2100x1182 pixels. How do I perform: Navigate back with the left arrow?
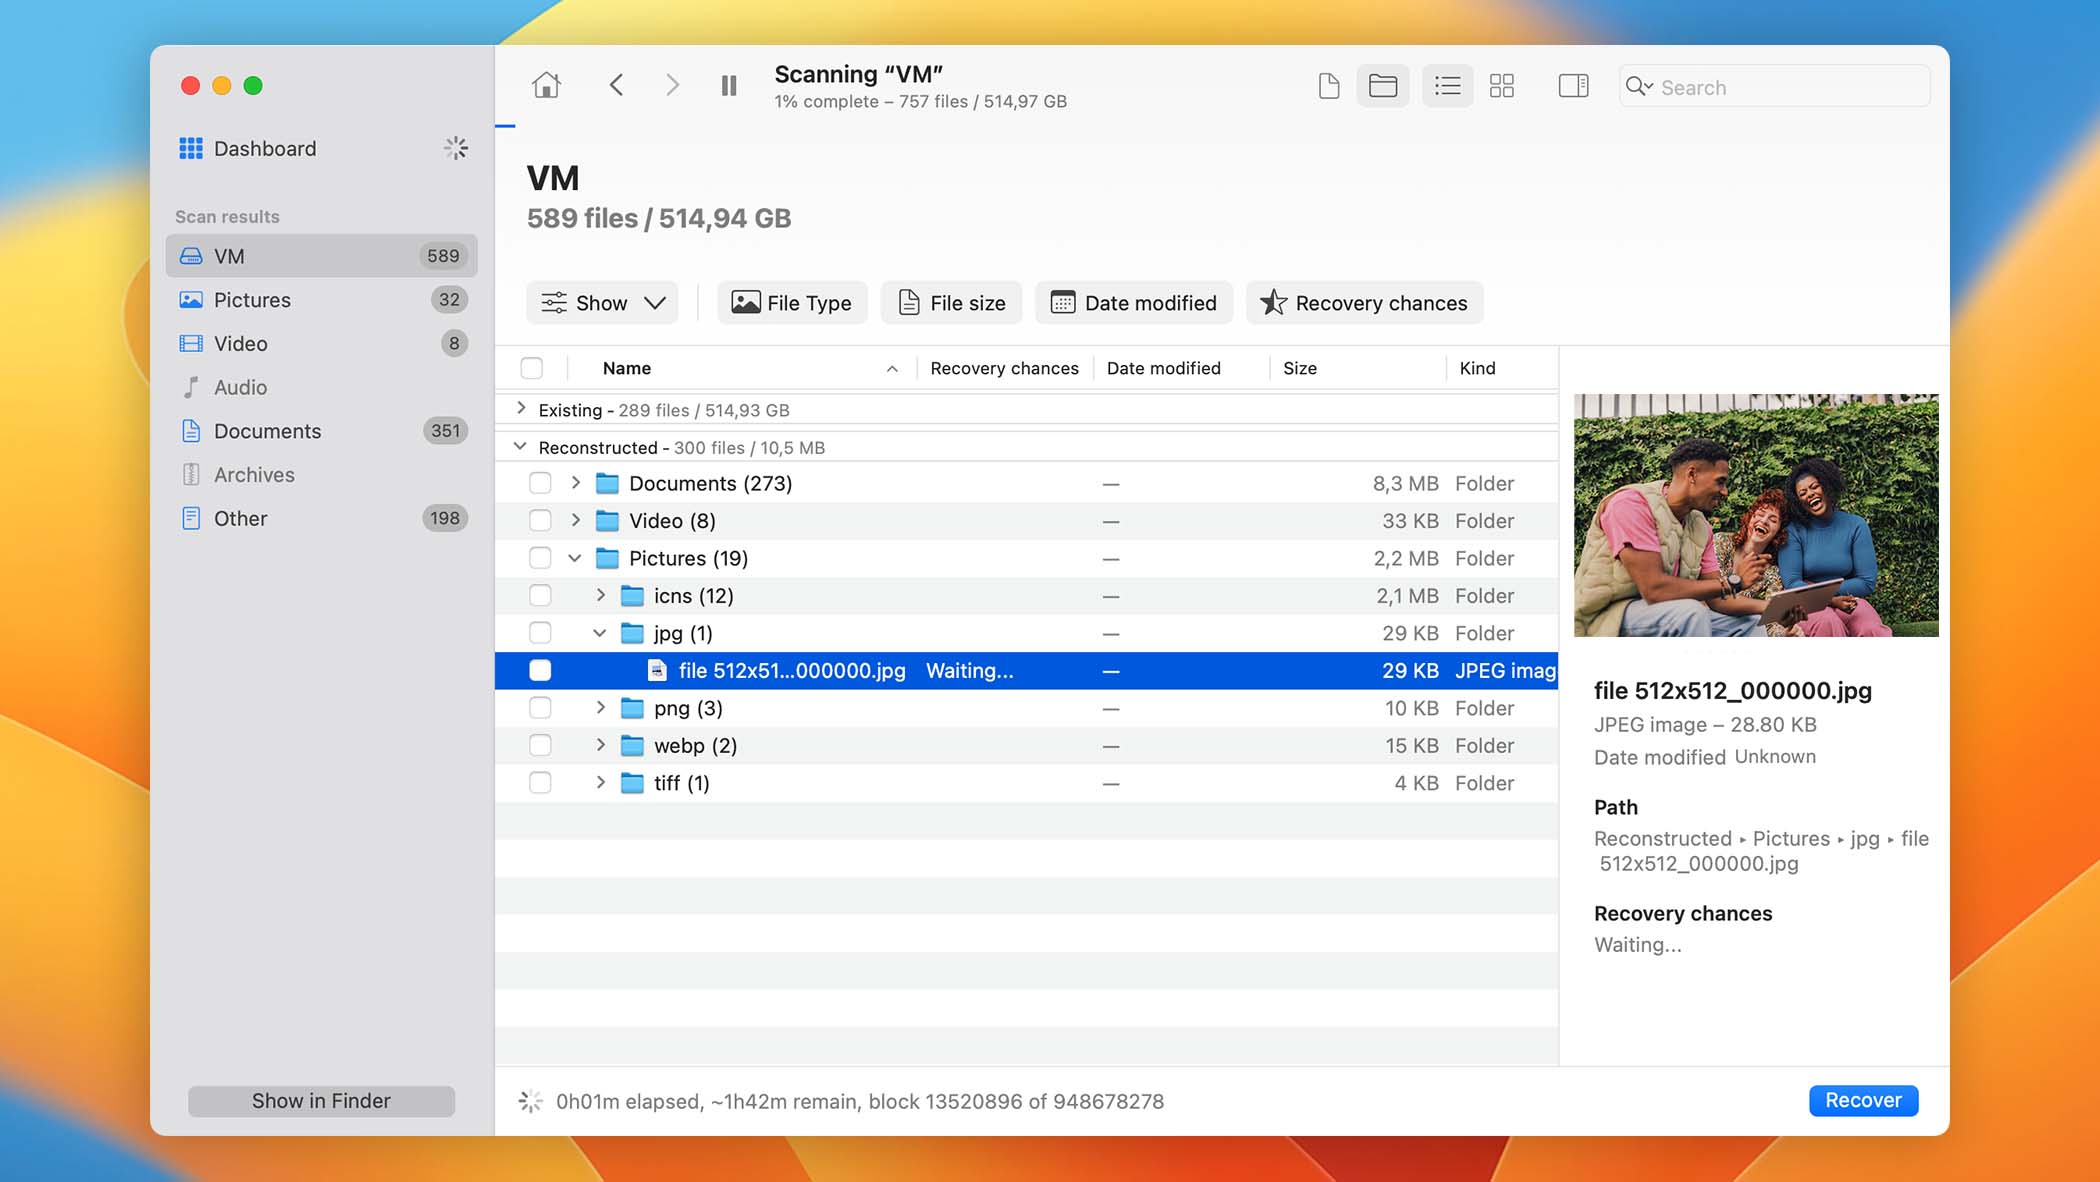tap(617, 85)
